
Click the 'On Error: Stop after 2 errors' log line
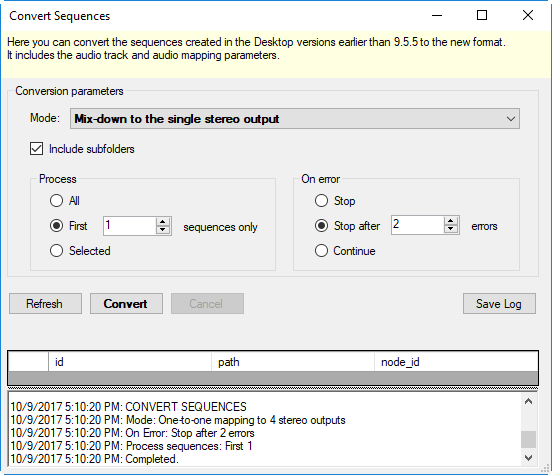(x=132, y=433)
